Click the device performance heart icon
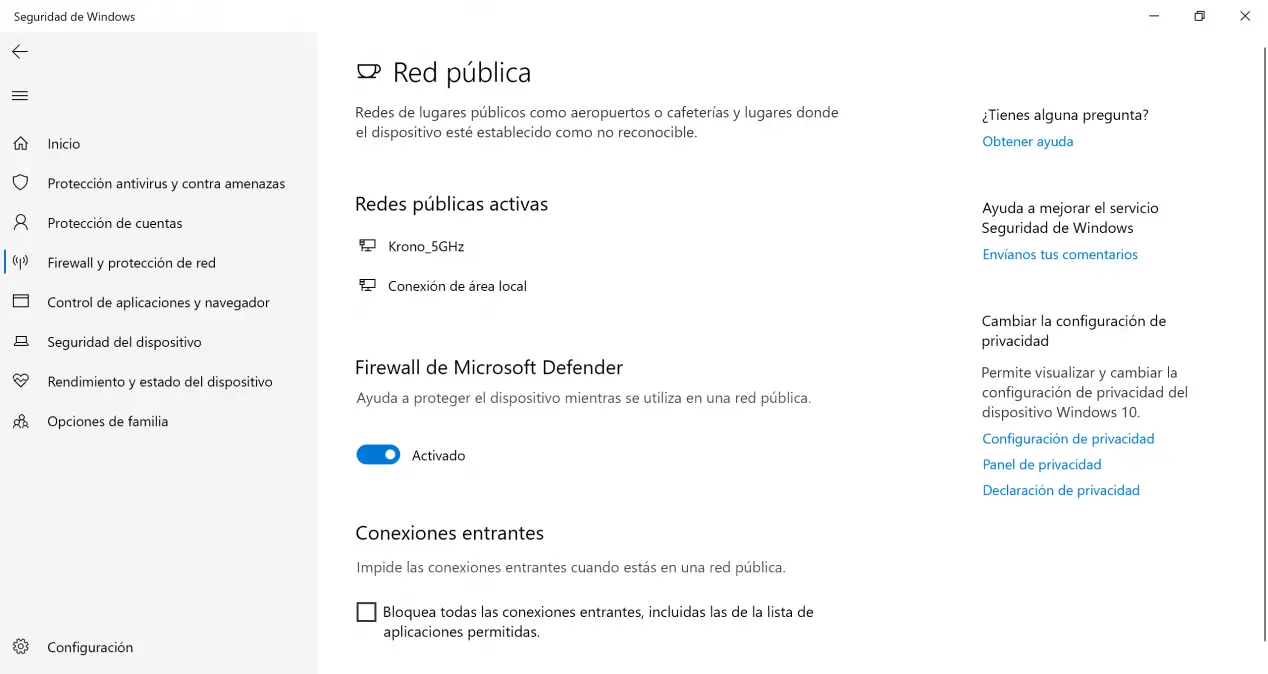The width and height of the screenshot is (1268, 674). click(x=20, y=382)
